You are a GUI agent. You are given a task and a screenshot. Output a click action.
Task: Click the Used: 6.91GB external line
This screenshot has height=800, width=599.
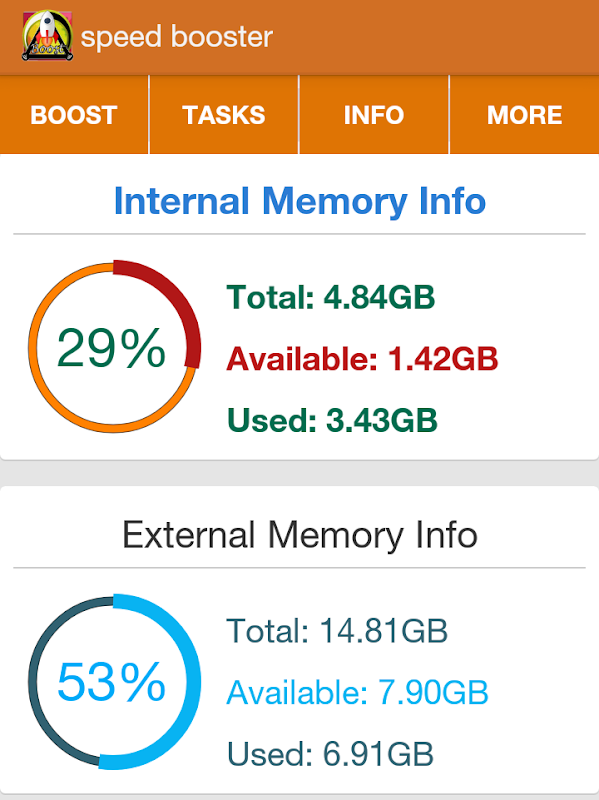[330, 754]
